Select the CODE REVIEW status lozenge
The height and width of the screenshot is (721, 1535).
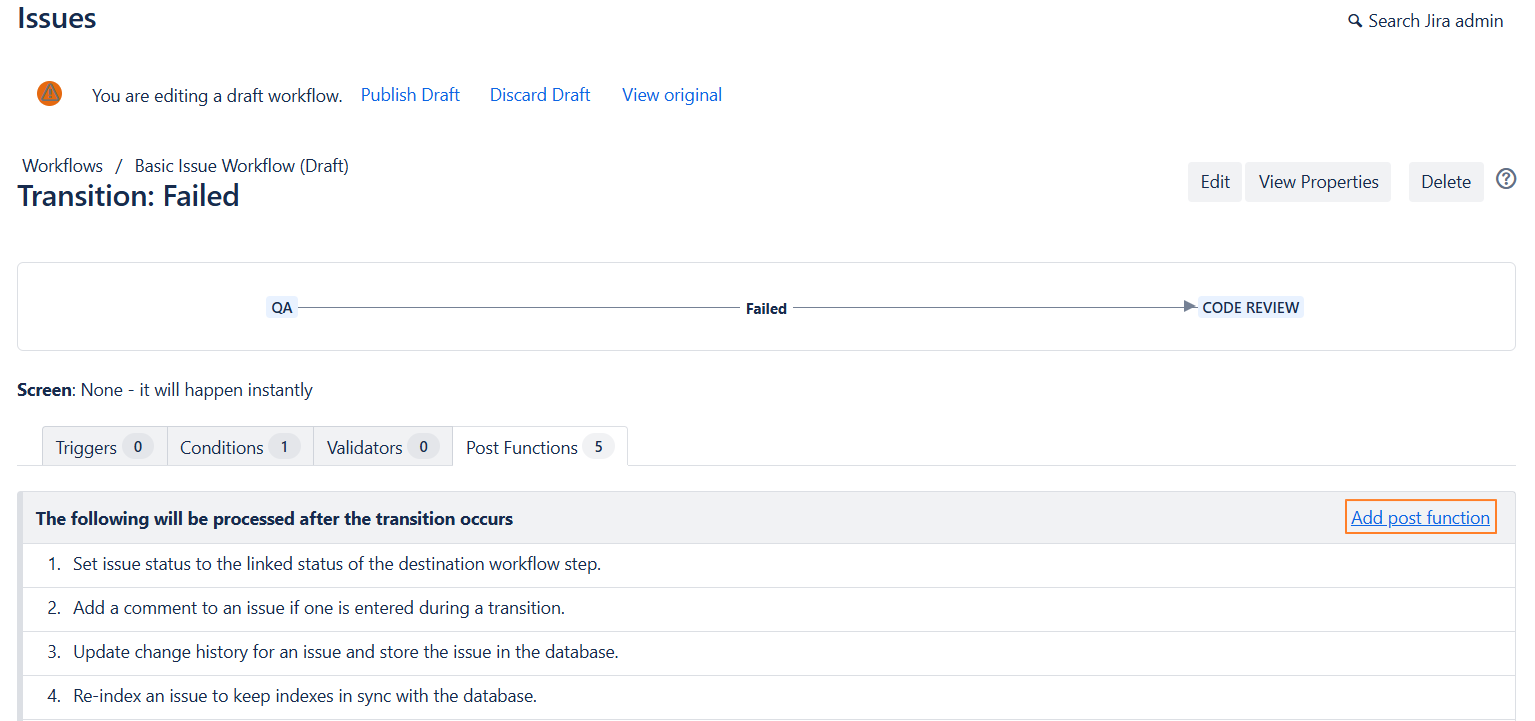pyautogui.click(x=1250, y=308)
